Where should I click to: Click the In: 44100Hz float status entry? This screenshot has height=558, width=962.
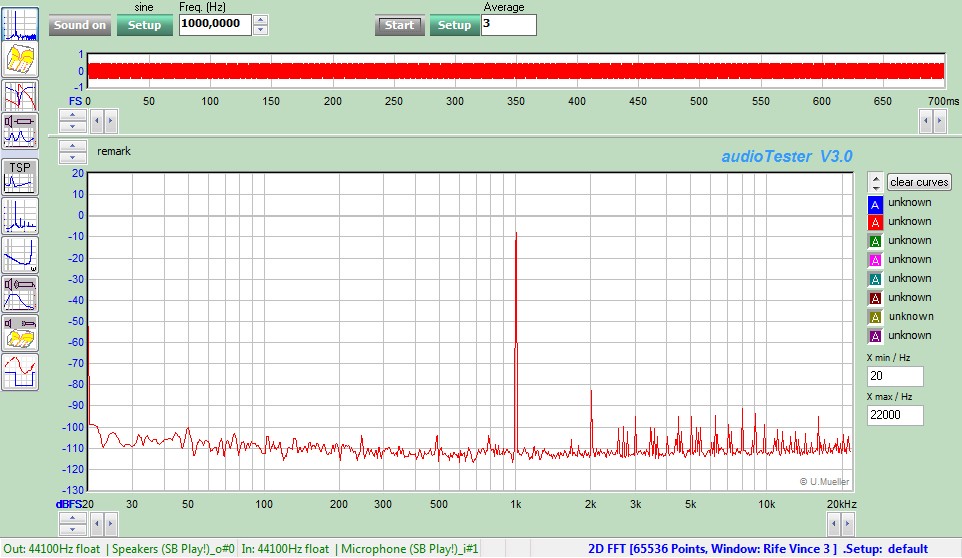tap(285, 549)
